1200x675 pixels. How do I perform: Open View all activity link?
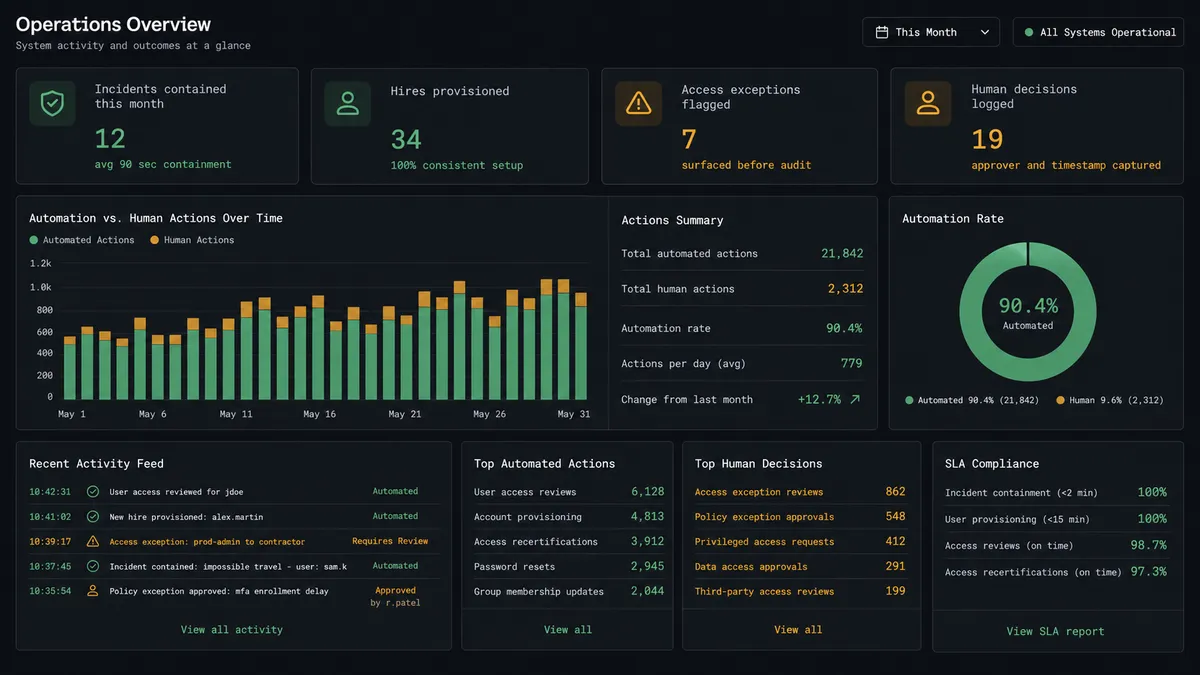click(x=232, y=630)
